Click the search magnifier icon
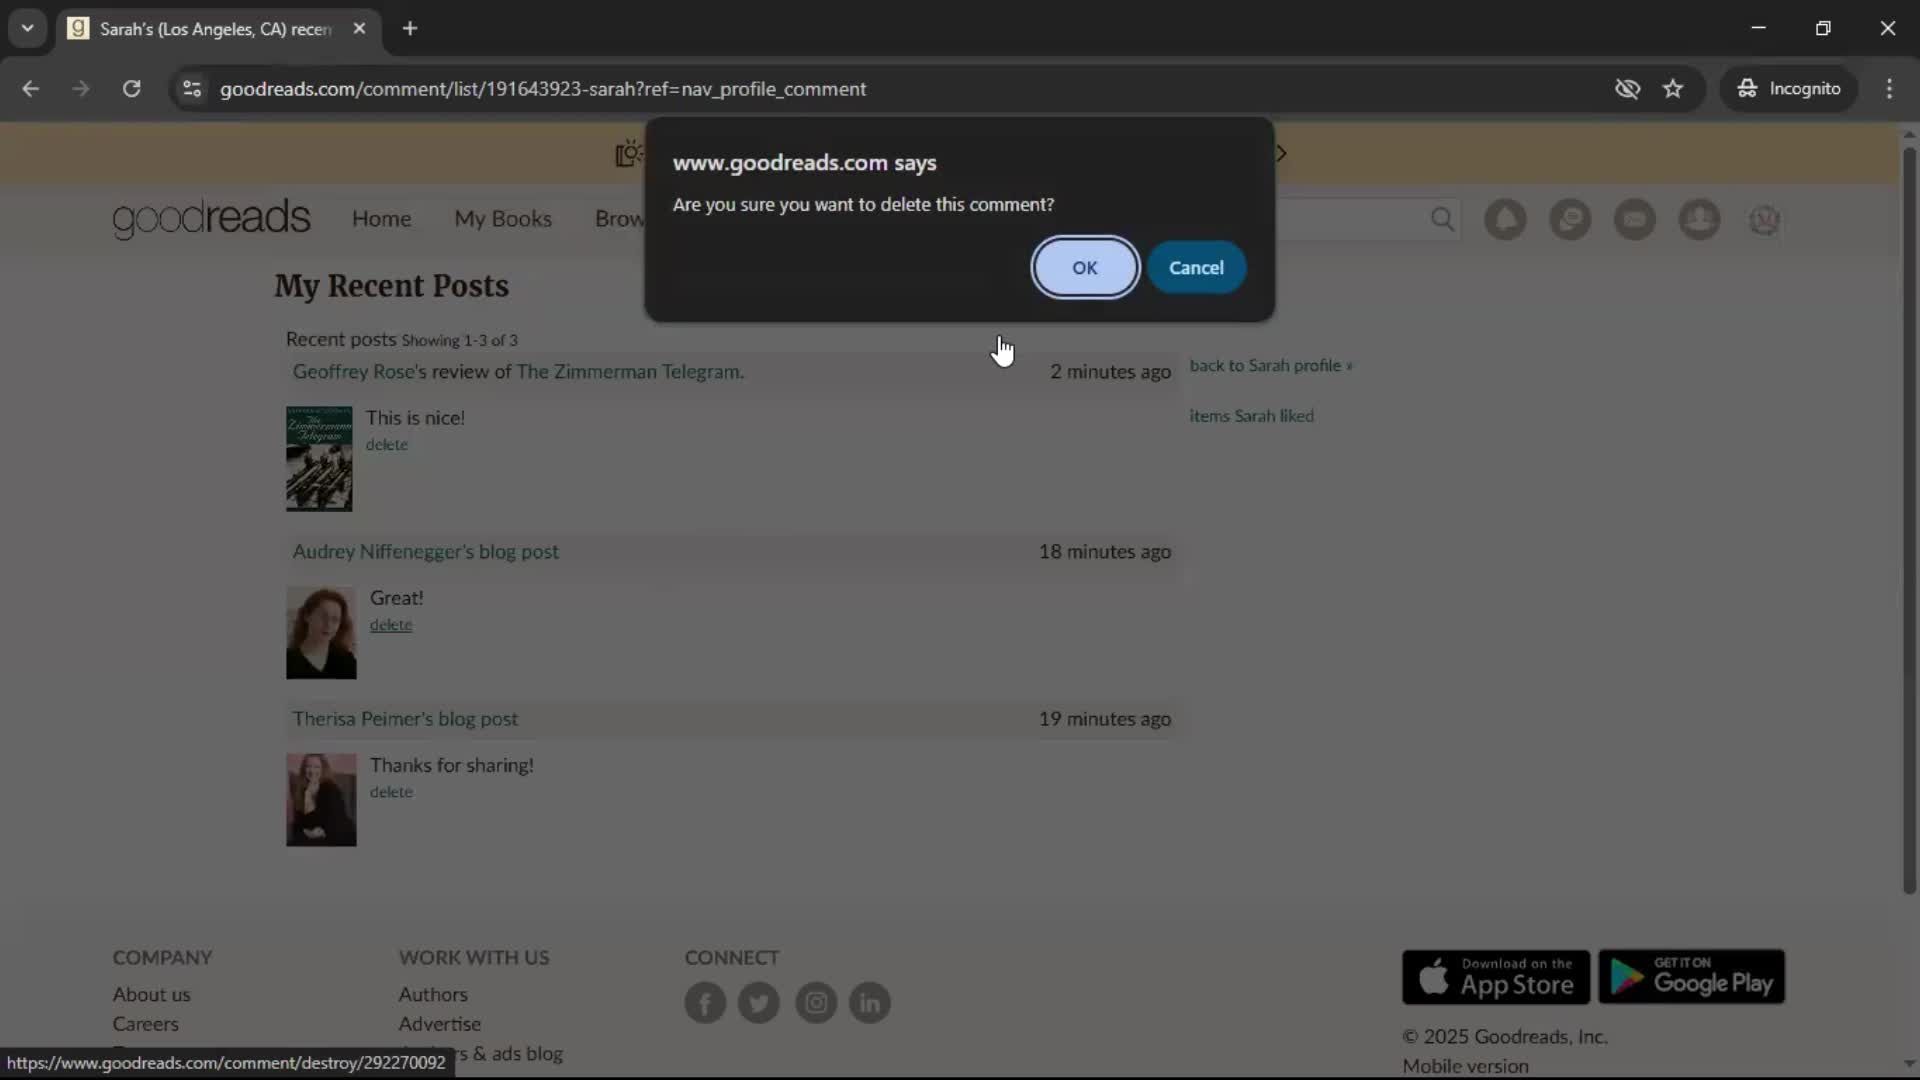The width and height of the screenshot is (1920, 1080). pos(1442,218)
